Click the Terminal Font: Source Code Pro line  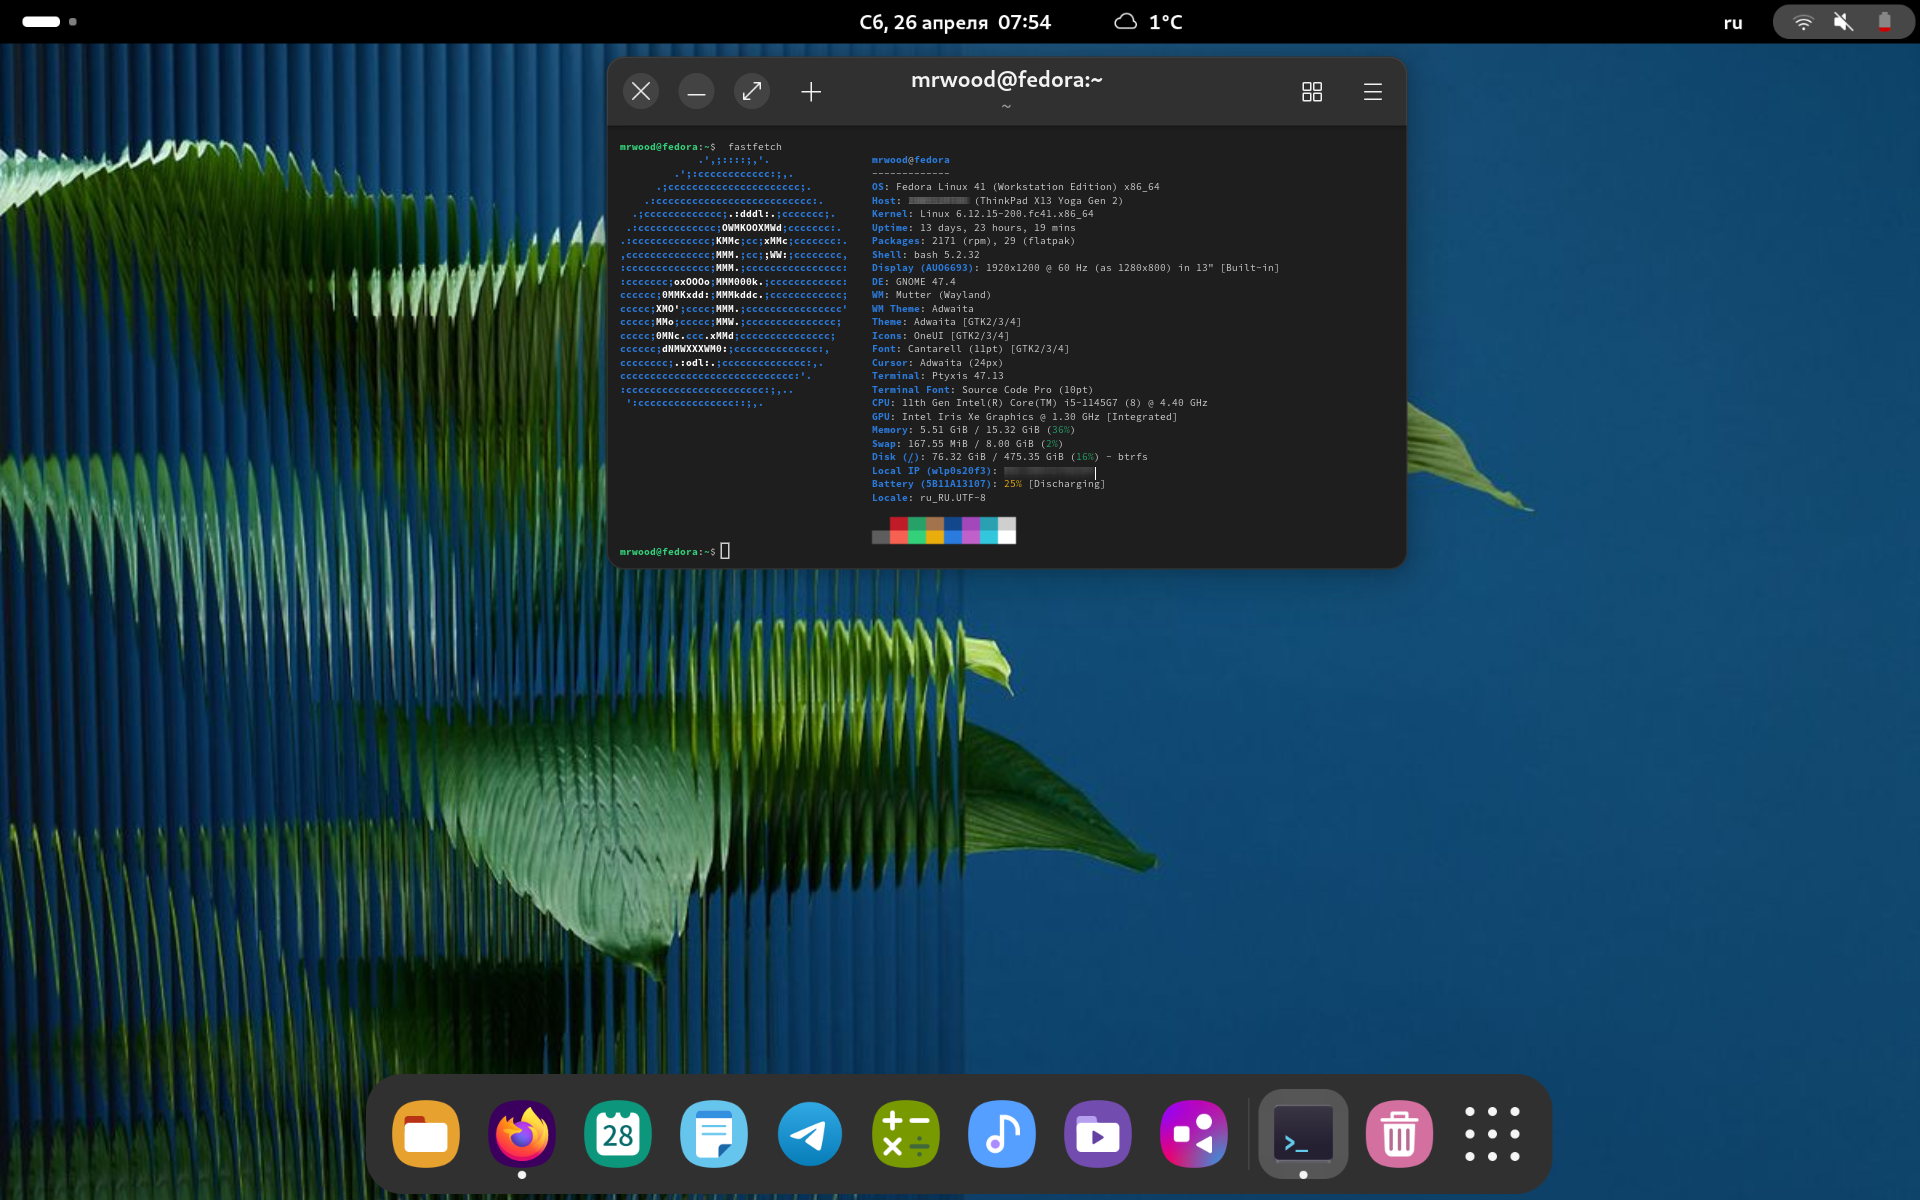coord(982,390)
